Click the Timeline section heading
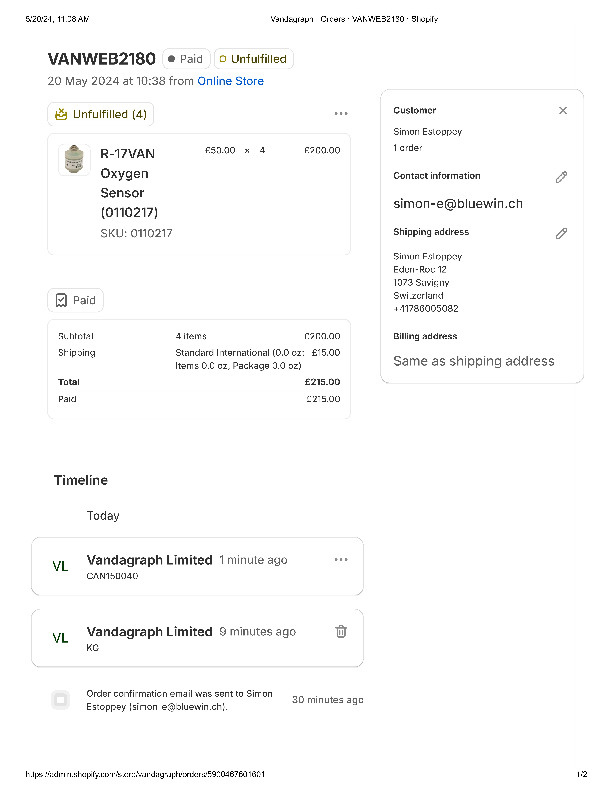This screenshot has width=612, height=792. pyautogui.click(x=80, y=480)
